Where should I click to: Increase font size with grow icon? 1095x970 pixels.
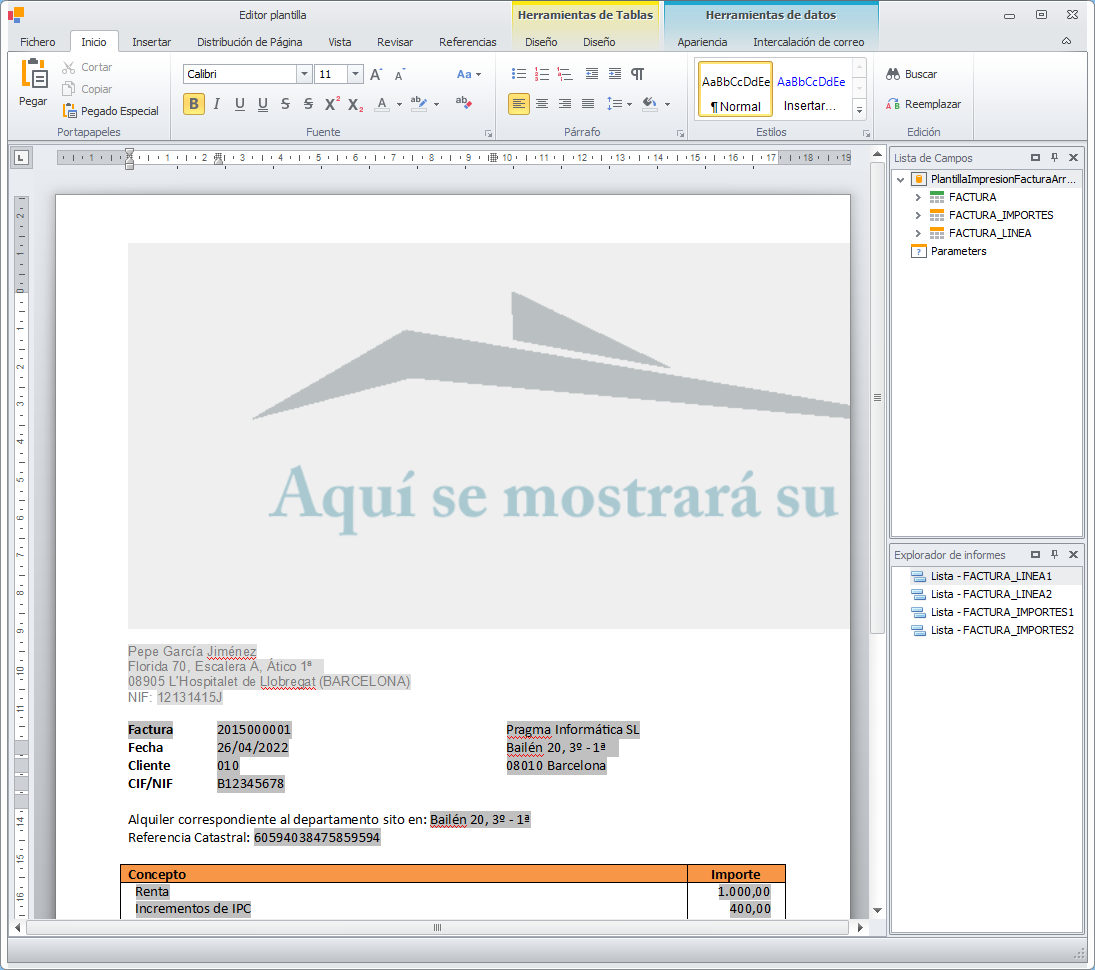click(x=376, y=74)
